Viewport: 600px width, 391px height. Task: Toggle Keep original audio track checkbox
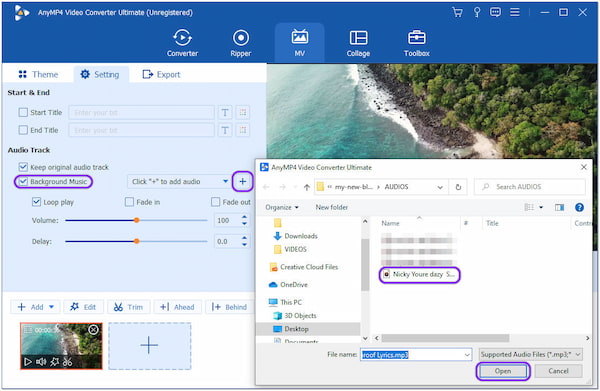[23, 167]
